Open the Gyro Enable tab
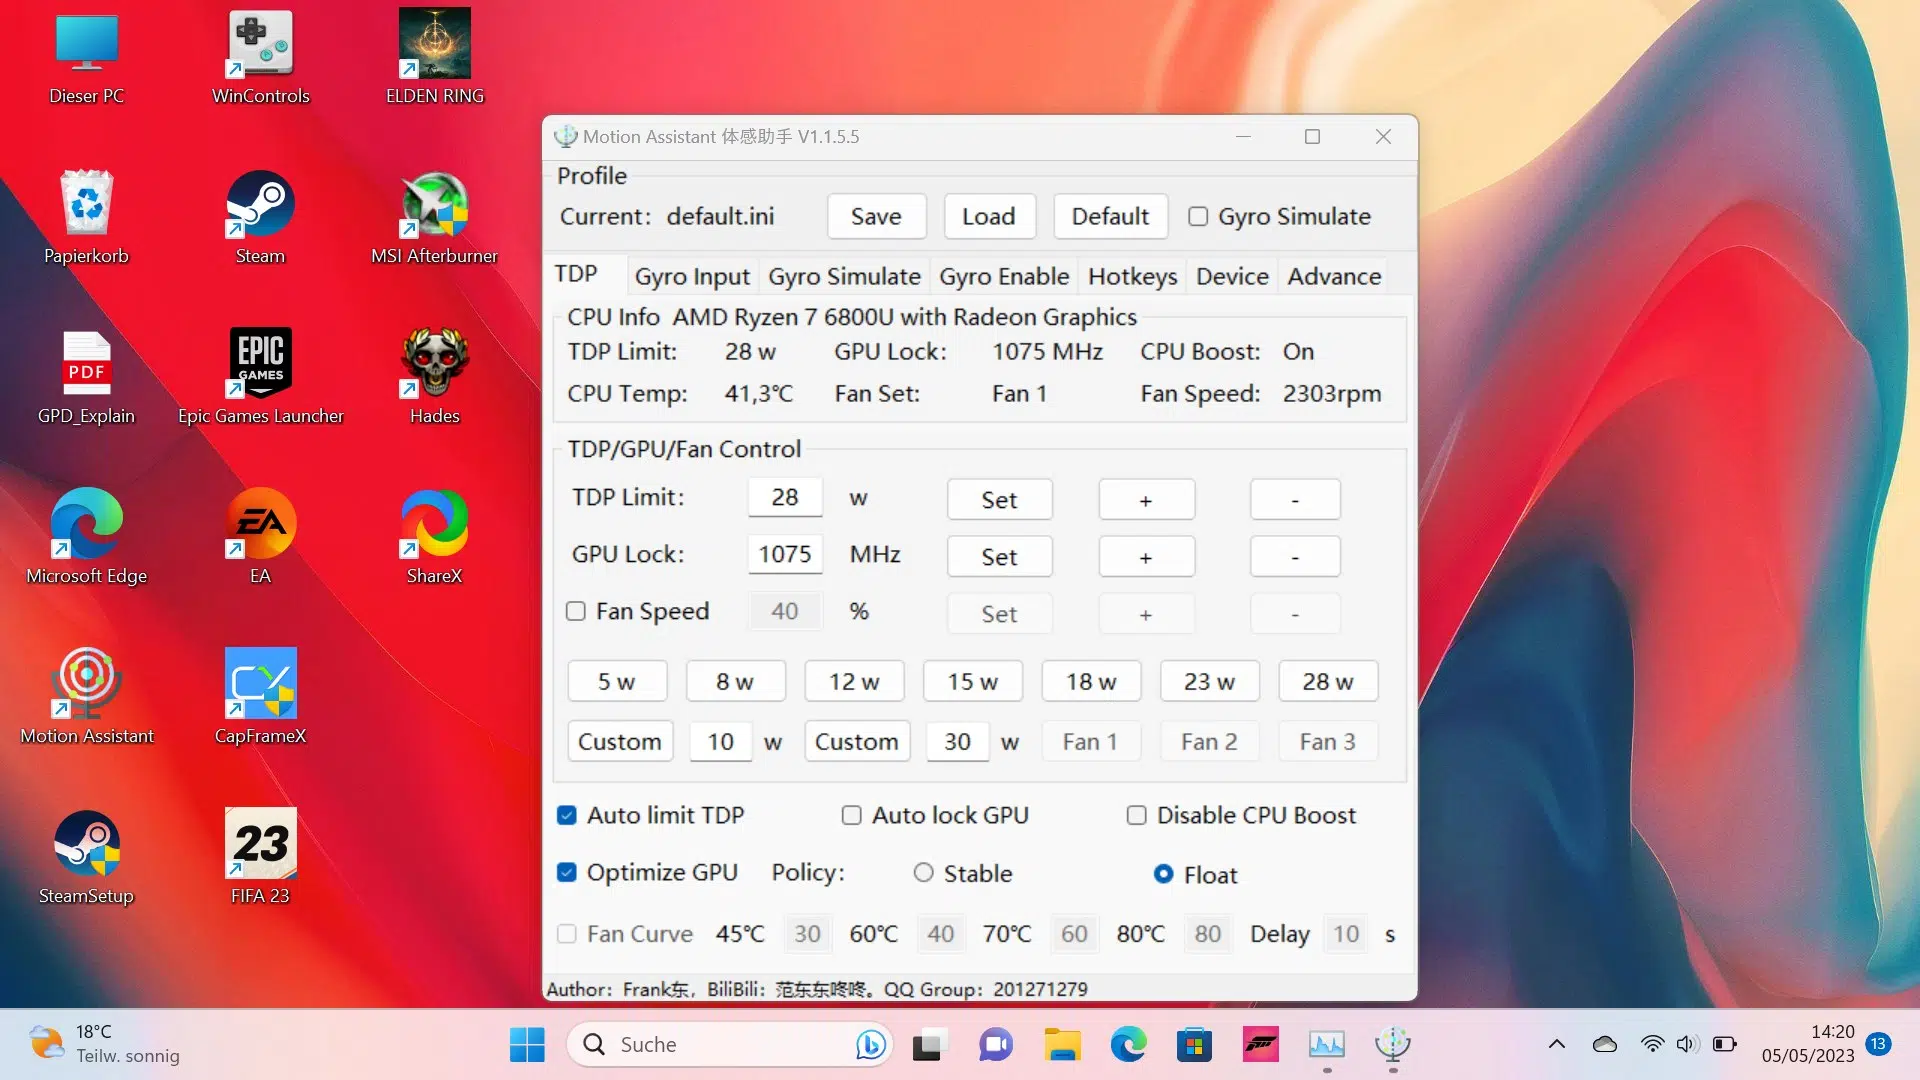1920x1080 pixels. [x=1004, y=276]
